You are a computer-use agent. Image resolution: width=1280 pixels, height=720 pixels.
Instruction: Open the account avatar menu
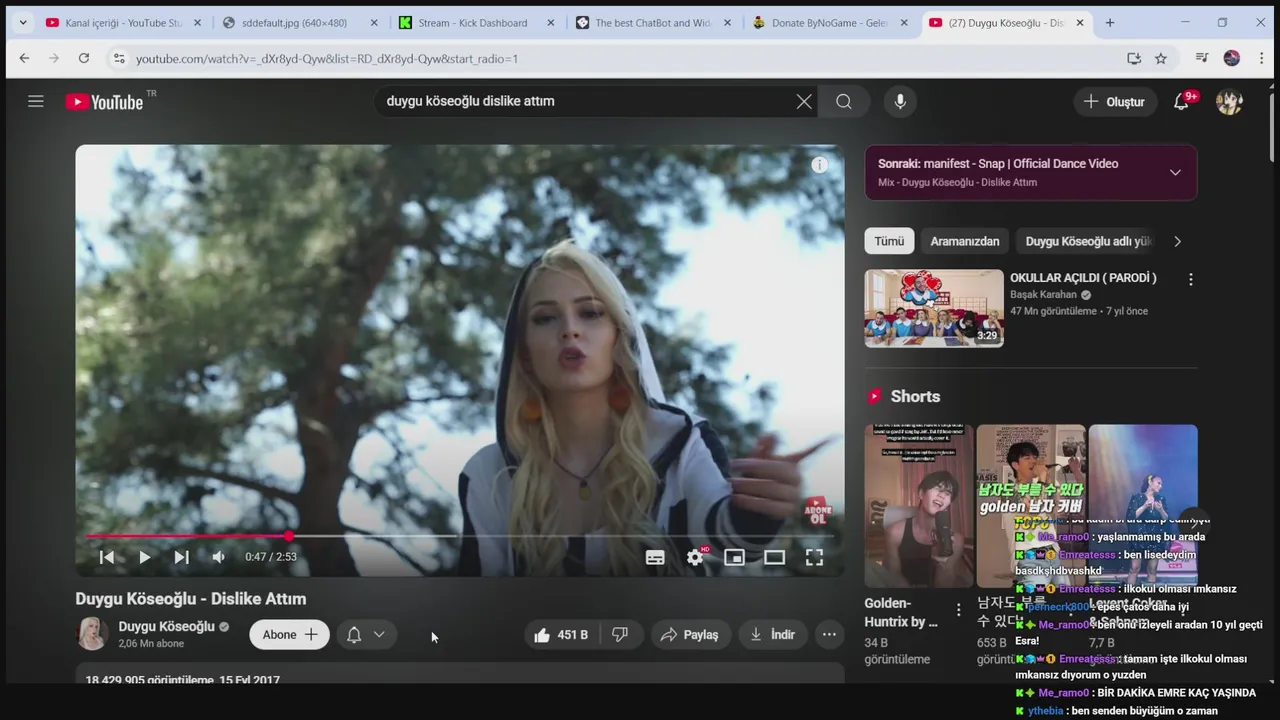click(x=1229, y=101)
